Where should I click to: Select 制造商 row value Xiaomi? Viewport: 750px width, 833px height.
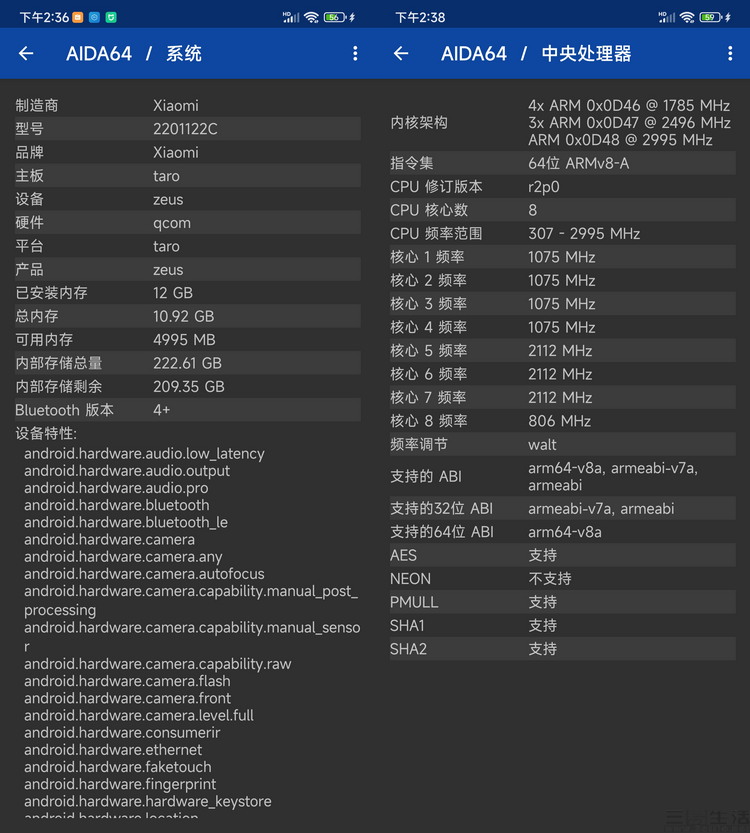(176, 106)
